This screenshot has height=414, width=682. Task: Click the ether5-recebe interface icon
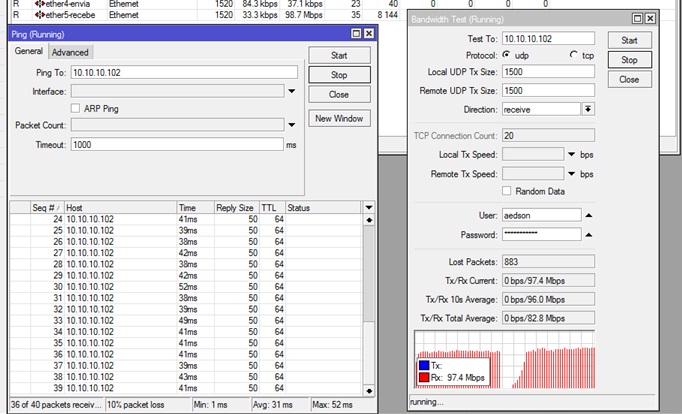(x=40, y=15)
